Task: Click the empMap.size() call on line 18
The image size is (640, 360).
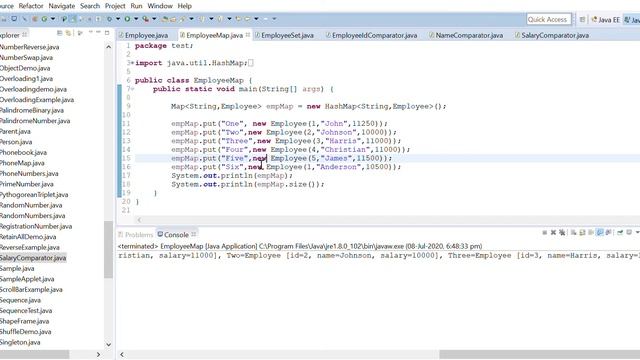Action: pos(288,184)
